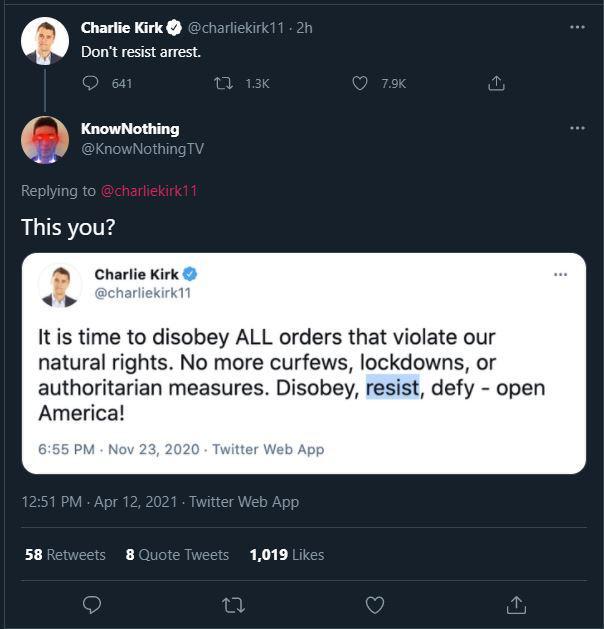Share Charlie Kirk's top tweet
The height and width of the screenshot is (629, 604).
pyautogui.click(x=496, y=84)
